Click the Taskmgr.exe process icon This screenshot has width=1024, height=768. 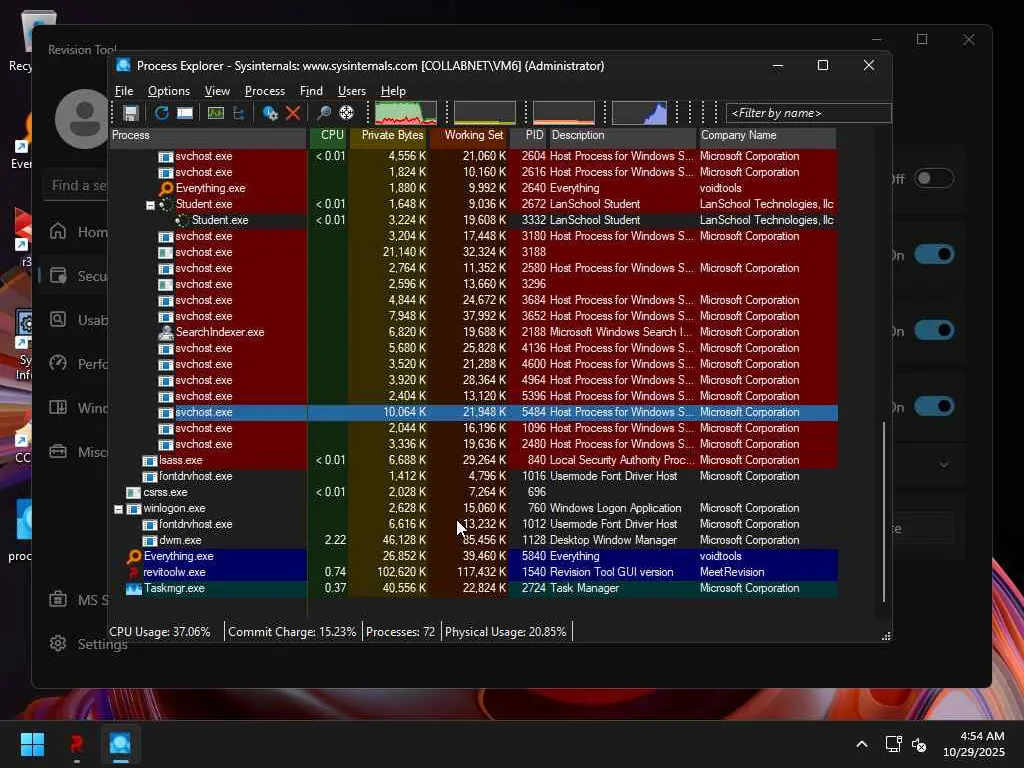click(x=134, y=588)
